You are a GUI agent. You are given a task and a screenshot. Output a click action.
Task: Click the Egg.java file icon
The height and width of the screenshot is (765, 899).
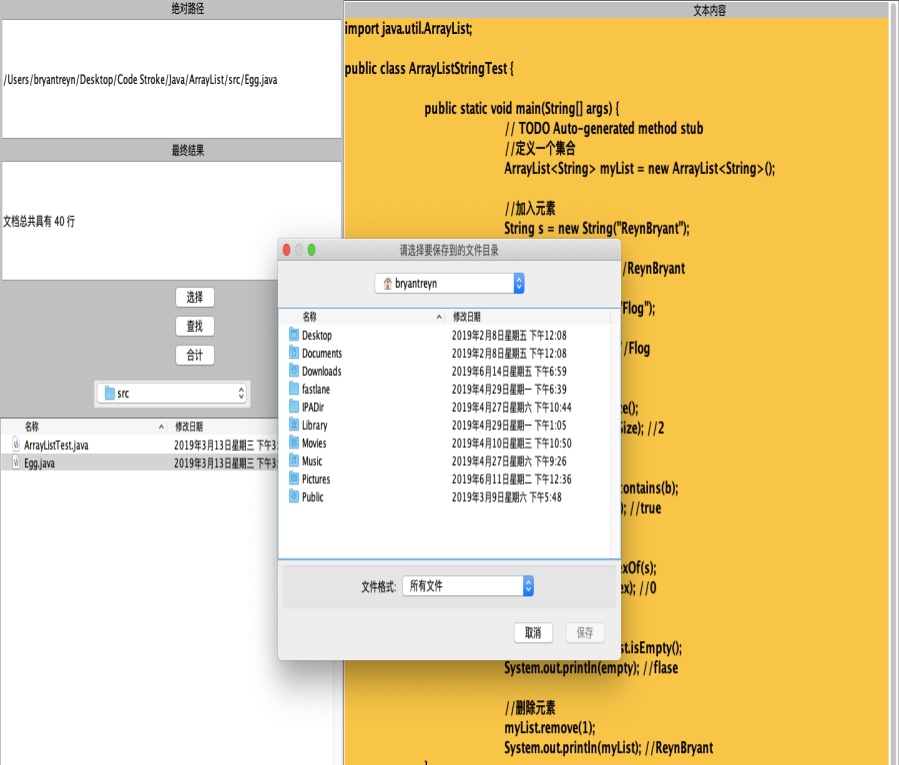16,463
